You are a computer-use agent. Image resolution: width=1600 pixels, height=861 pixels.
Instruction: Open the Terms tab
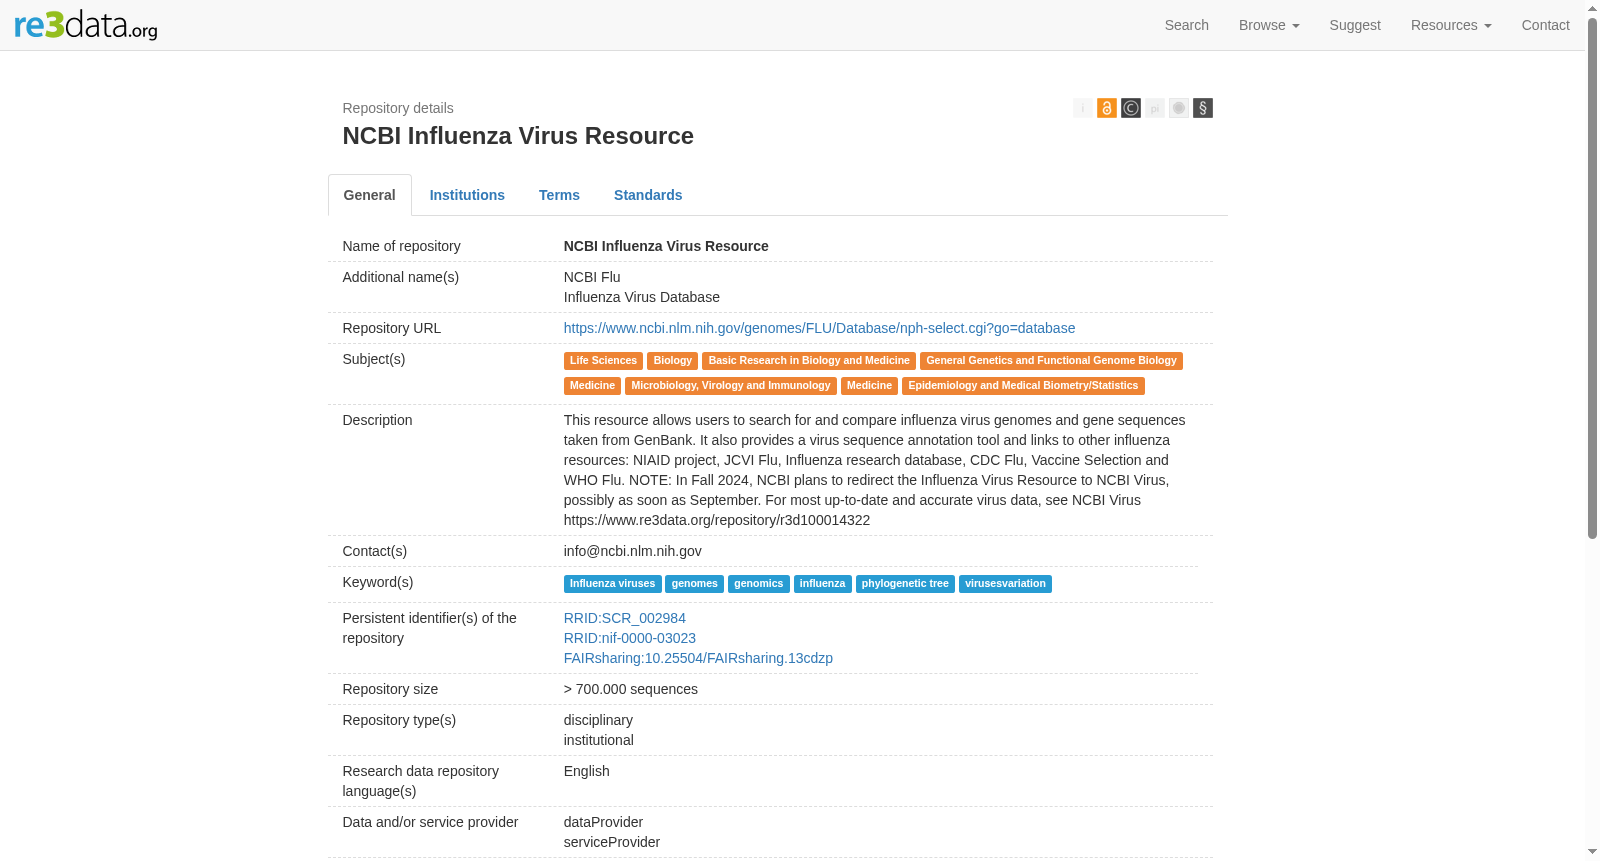pyautogui.click(x=559, y=195)
